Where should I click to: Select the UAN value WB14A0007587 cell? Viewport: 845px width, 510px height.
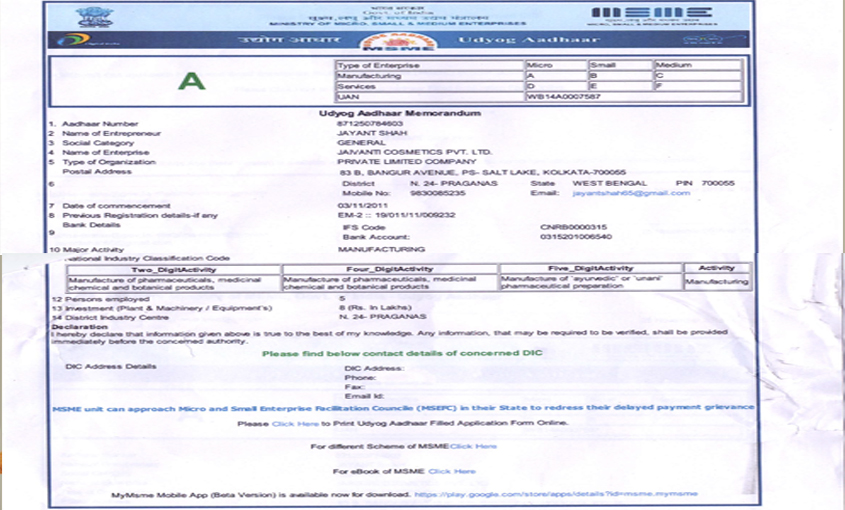[559, 97]
